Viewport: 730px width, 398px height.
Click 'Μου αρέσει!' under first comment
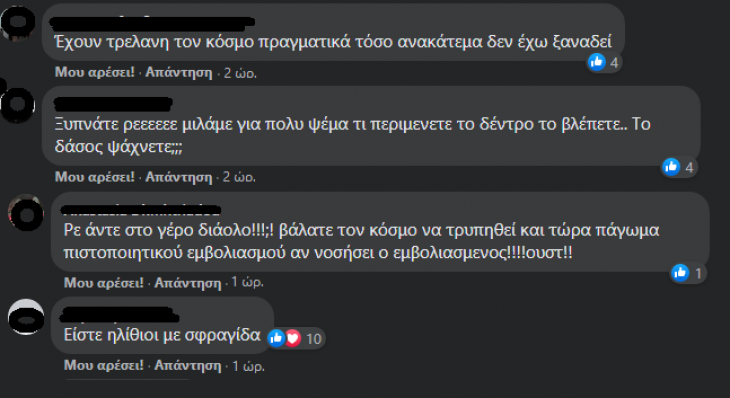click(95, 72)
